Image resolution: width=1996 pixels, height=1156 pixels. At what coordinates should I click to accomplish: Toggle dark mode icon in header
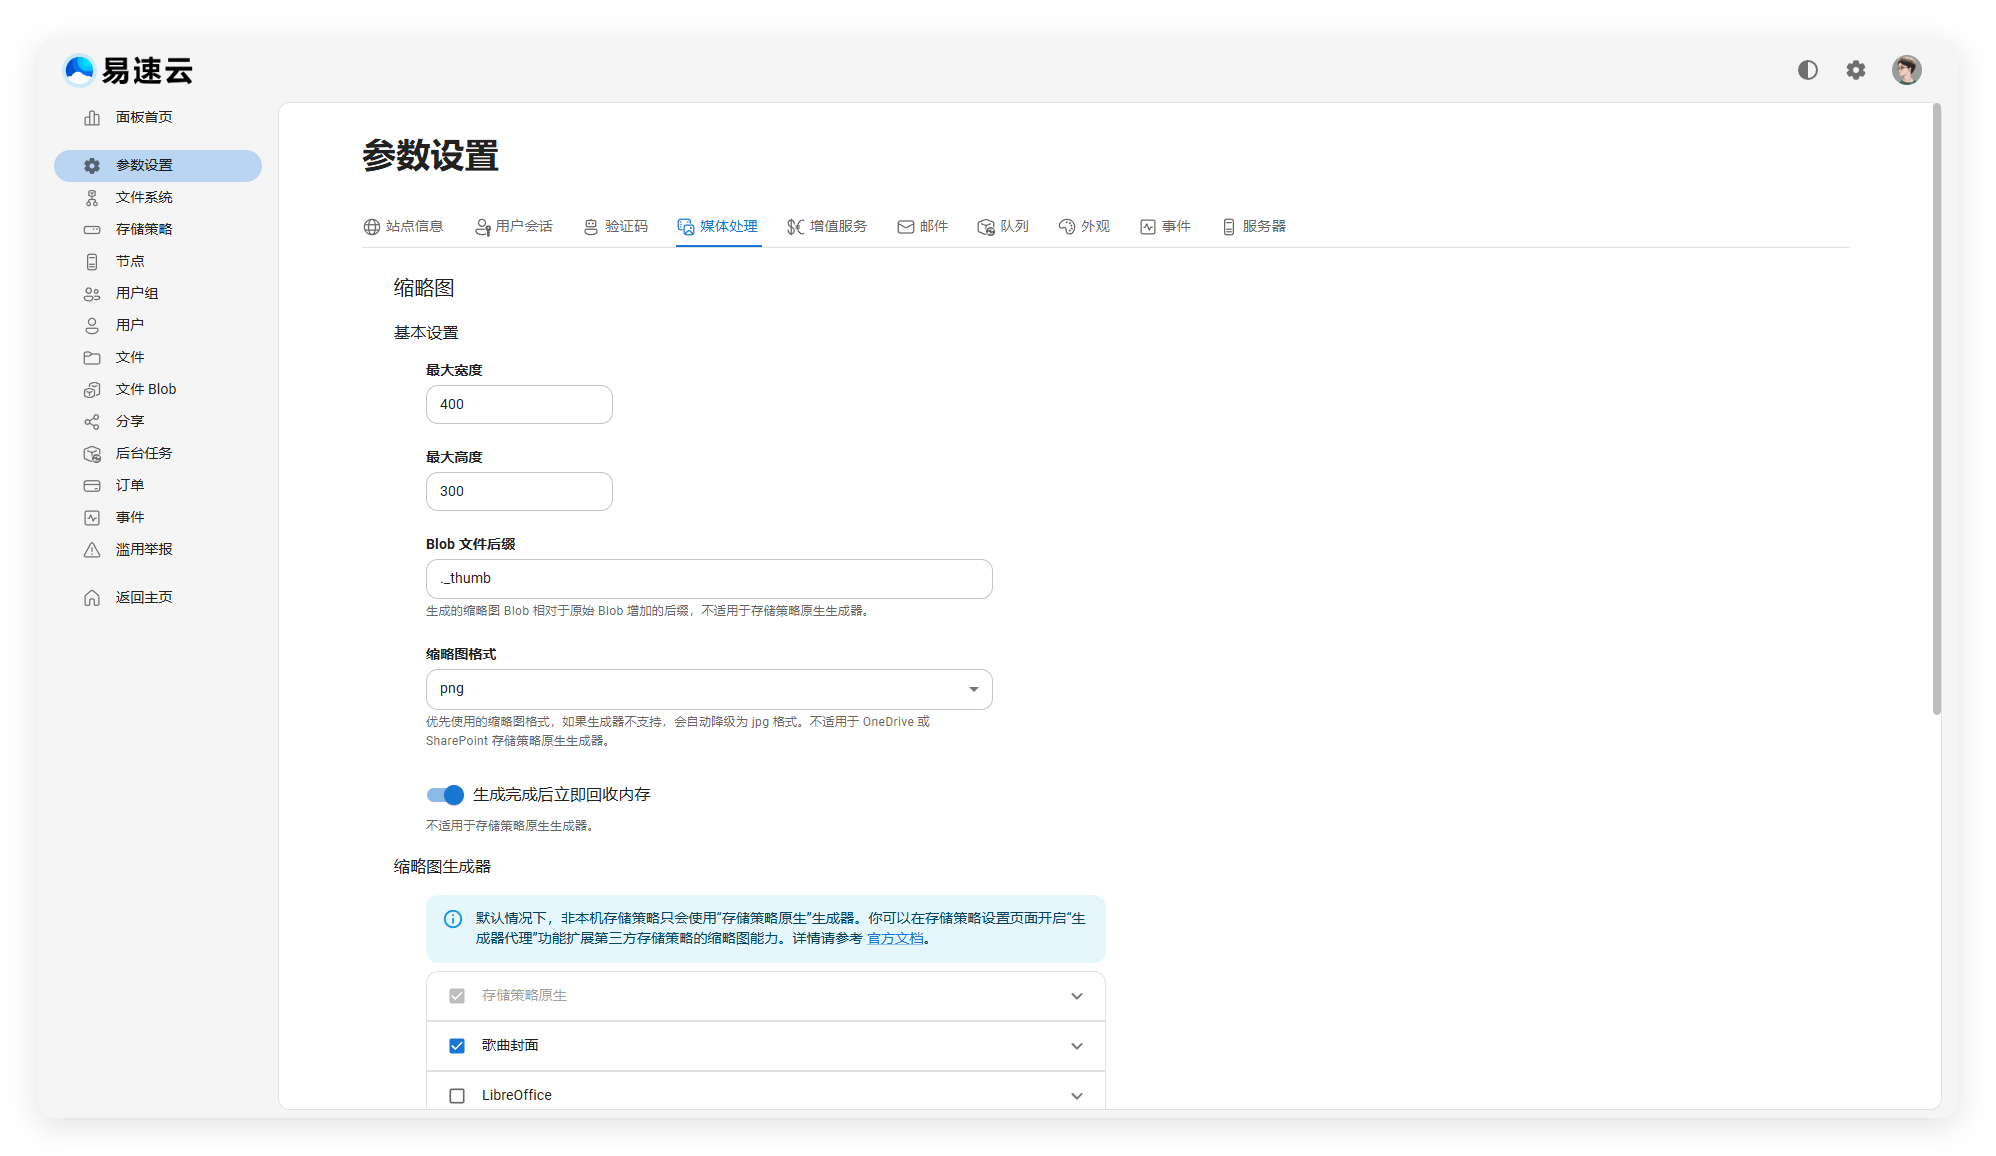point(1807,70)
